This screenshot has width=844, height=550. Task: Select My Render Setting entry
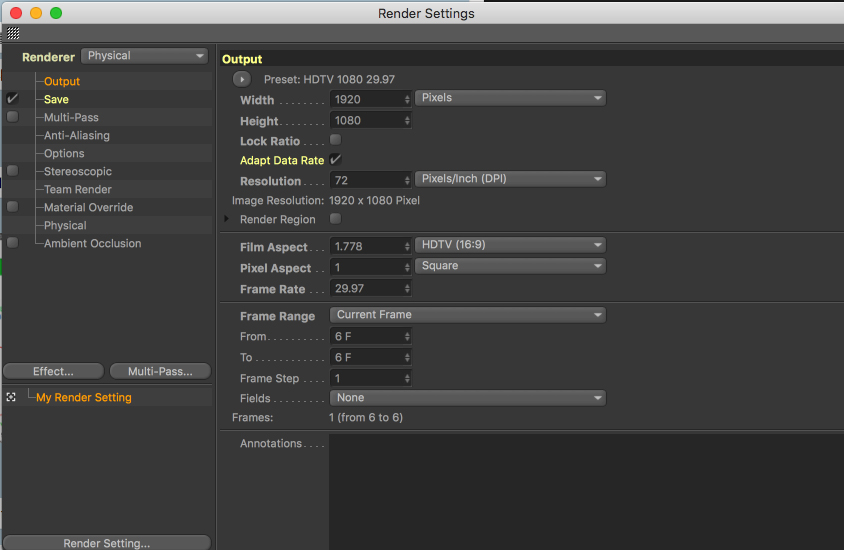83,397
